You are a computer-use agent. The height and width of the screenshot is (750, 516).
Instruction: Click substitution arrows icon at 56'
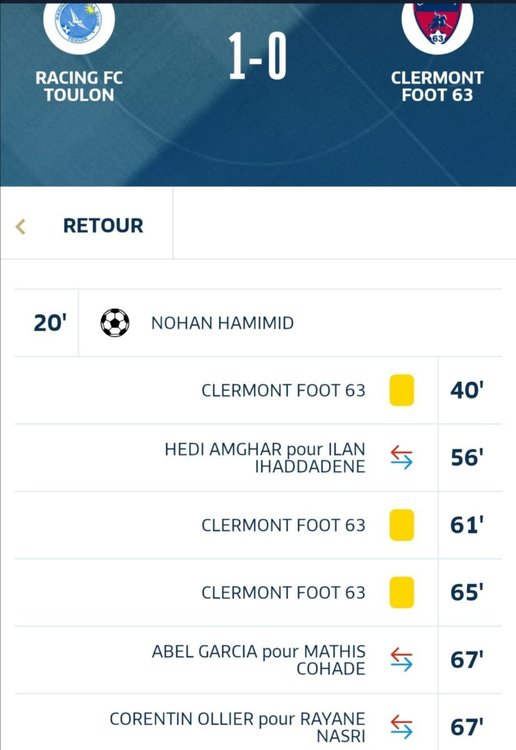pyautogui.click(x=401, y=457)
